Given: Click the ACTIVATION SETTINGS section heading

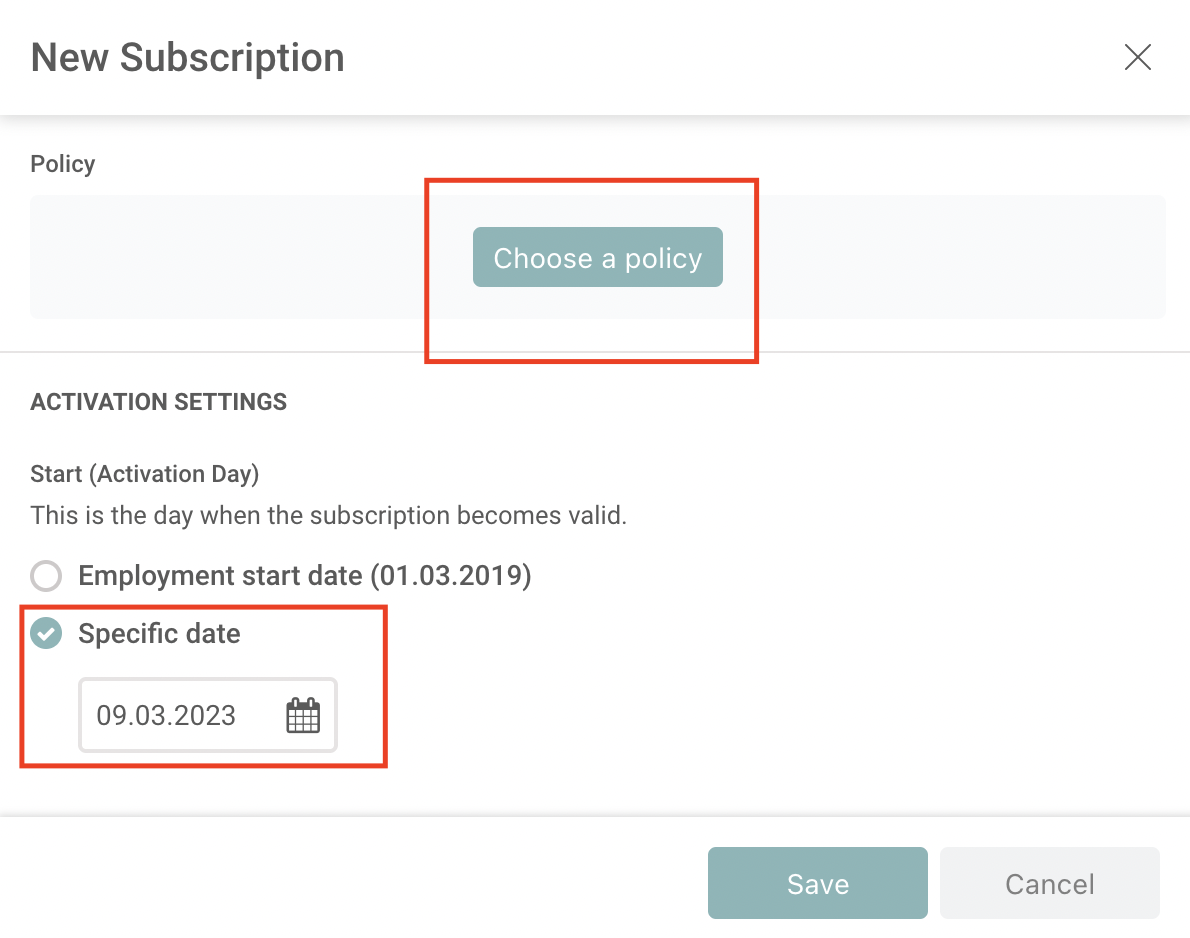Looking at the screenshot, I should point(159,402).
